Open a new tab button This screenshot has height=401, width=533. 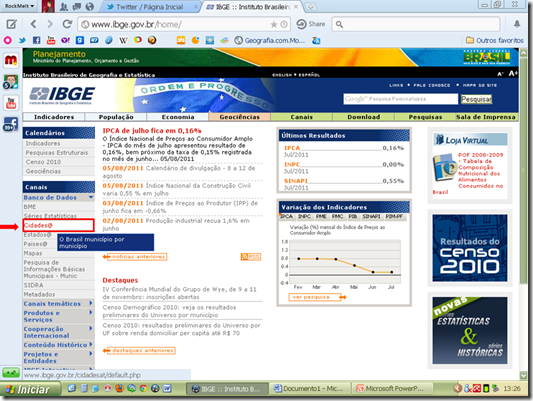310,6
